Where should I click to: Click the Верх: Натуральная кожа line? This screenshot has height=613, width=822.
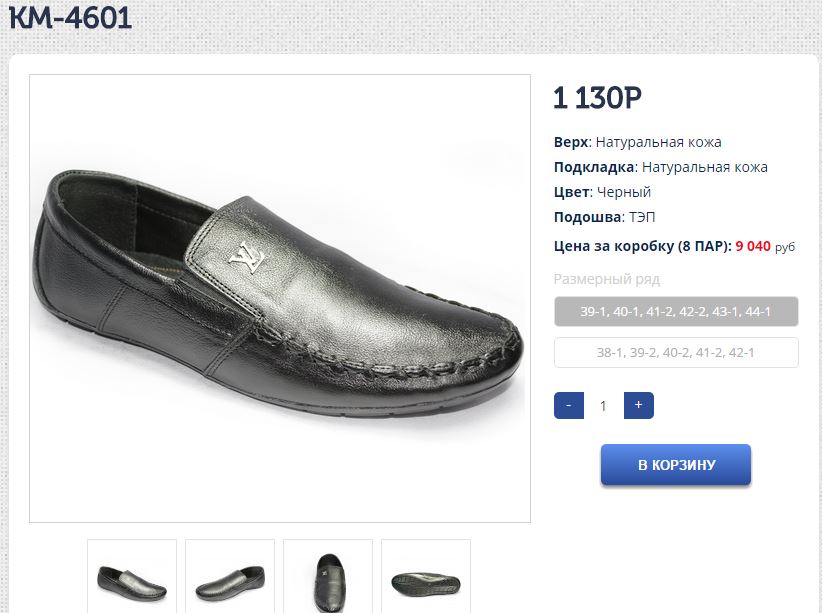(x=637, y=142)
